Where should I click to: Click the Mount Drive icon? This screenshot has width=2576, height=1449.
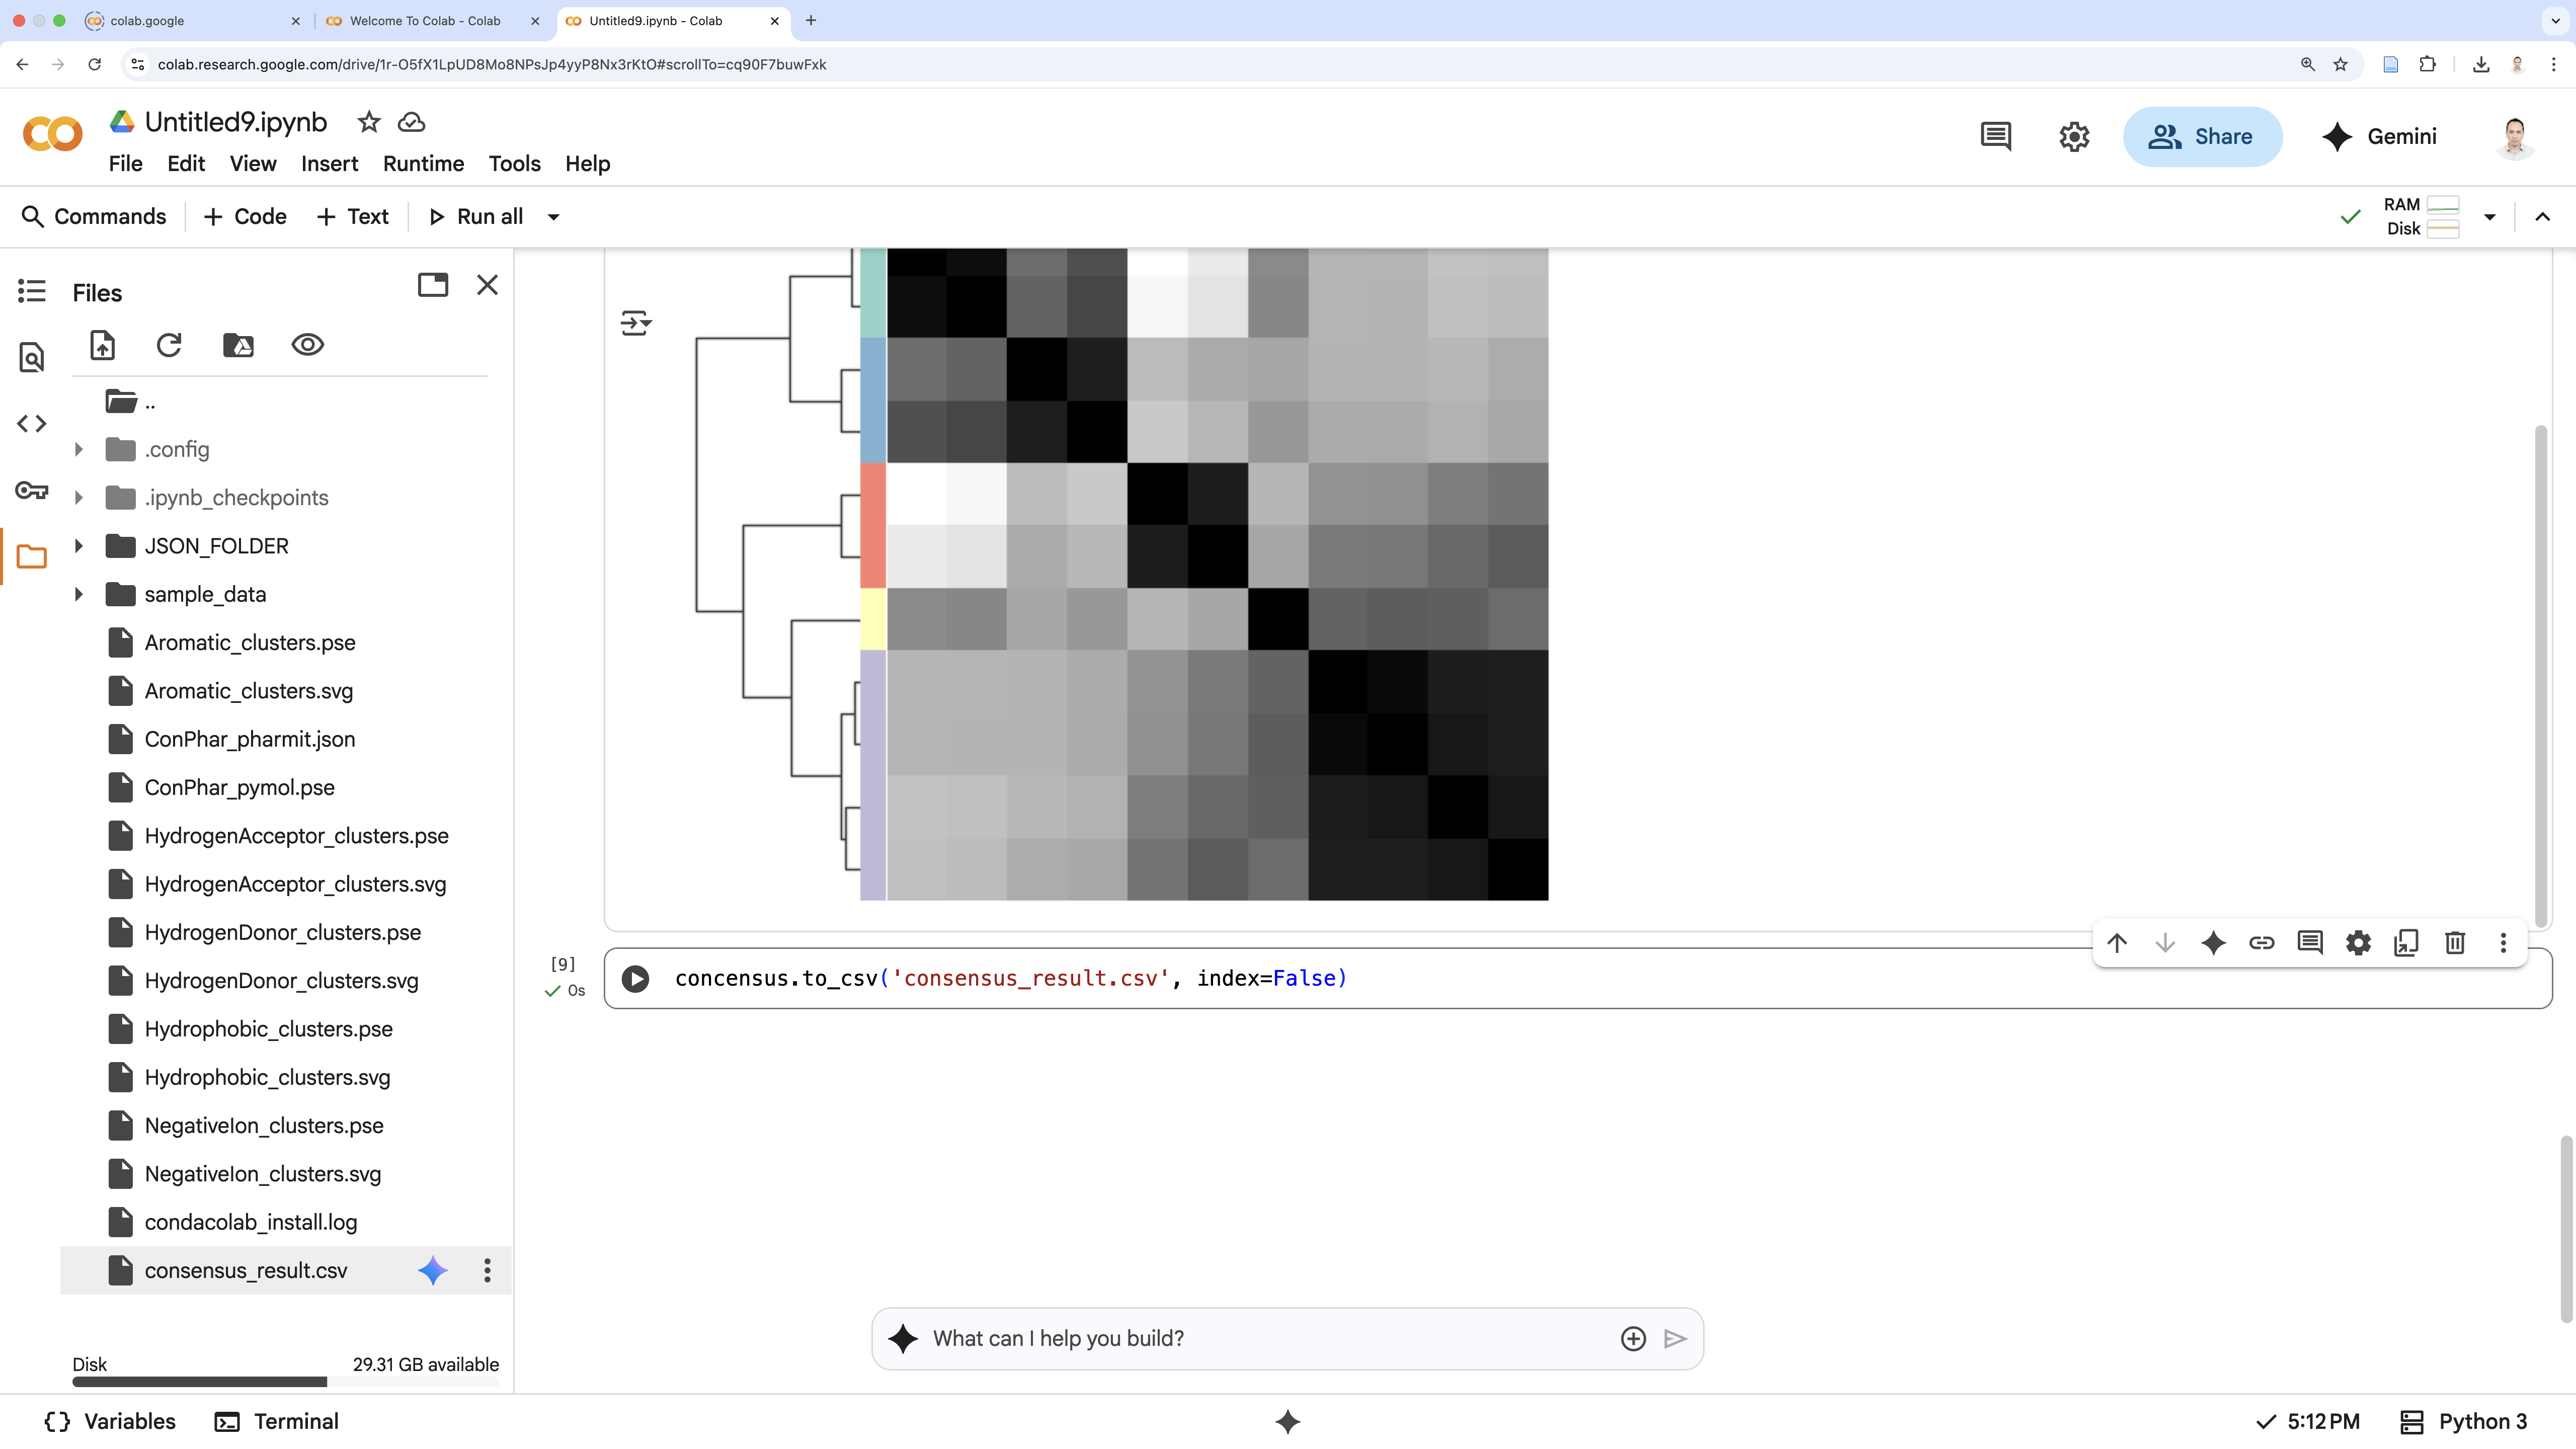point(238,345)
